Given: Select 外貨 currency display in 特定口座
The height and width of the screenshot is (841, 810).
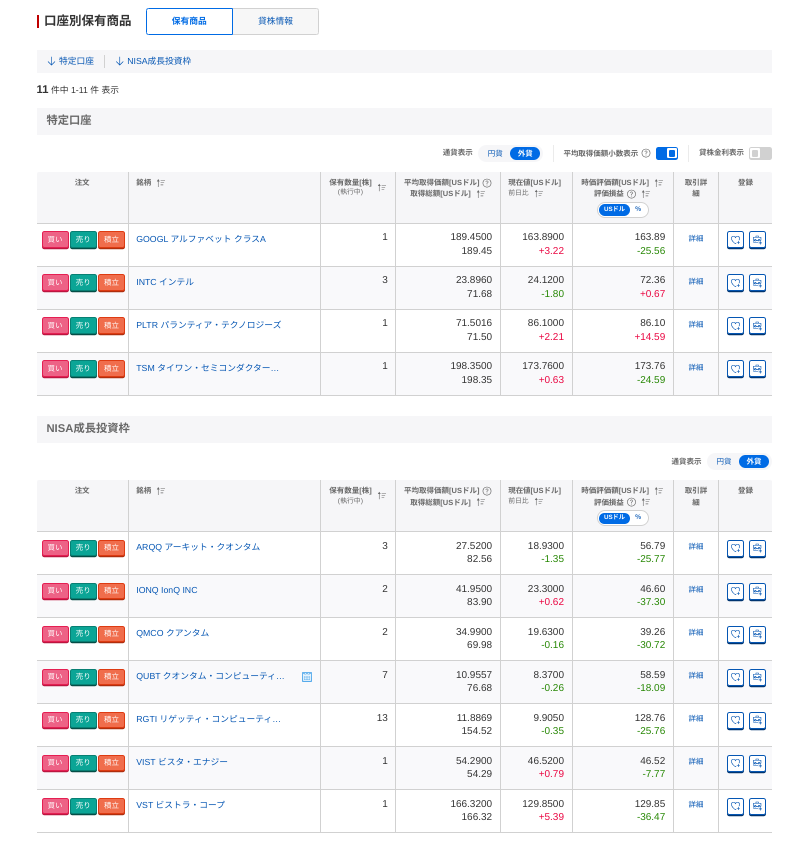Looking at the screenshot, I should pos(525,153).
